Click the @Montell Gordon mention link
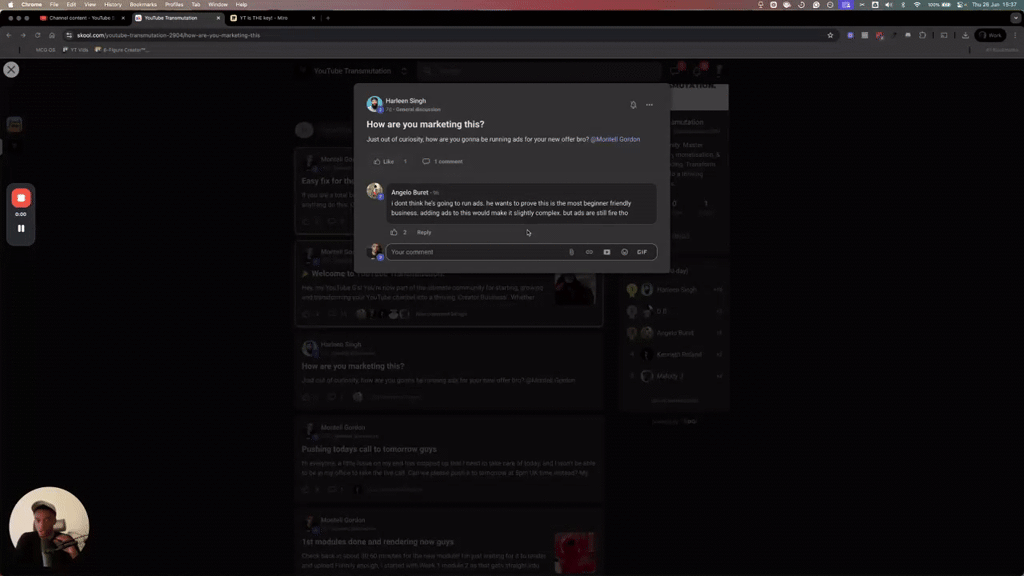Viewport: 1024px width, 576px height. coord(615,139)
